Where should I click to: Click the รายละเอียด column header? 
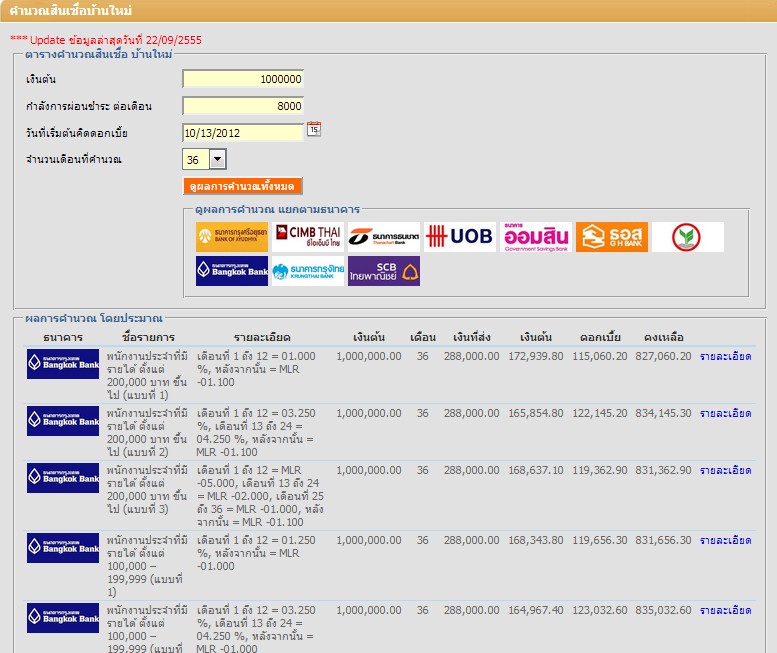click(x=262, y=337)
